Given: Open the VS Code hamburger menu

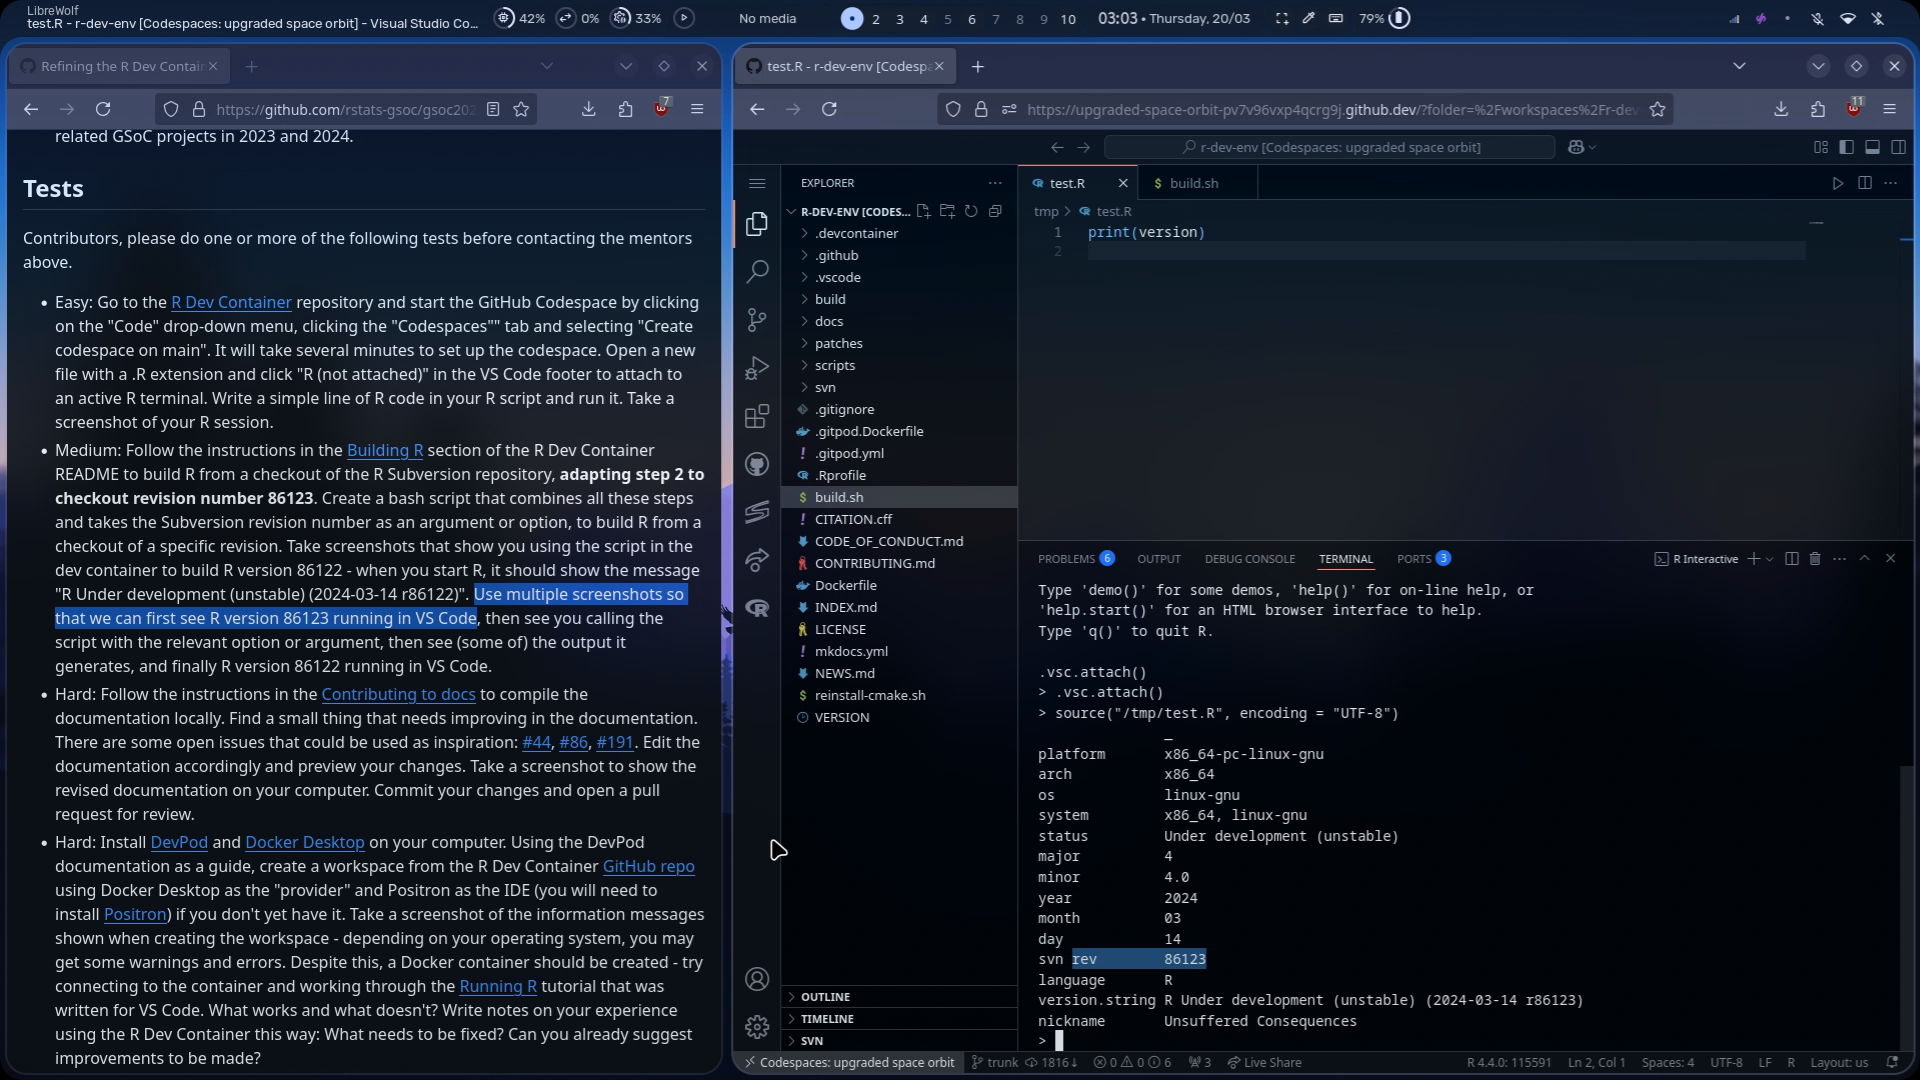Looking at the screenshot, I should (757, 183).
